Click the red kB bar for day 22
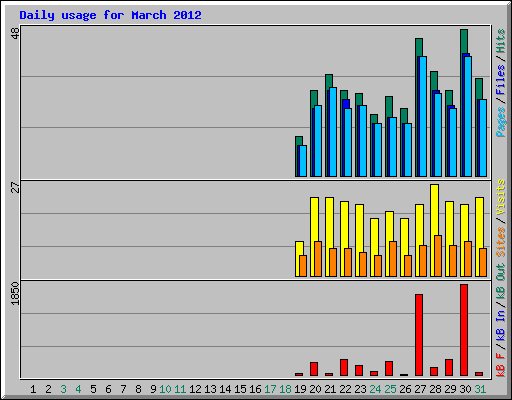 click(x=344, y=368)
